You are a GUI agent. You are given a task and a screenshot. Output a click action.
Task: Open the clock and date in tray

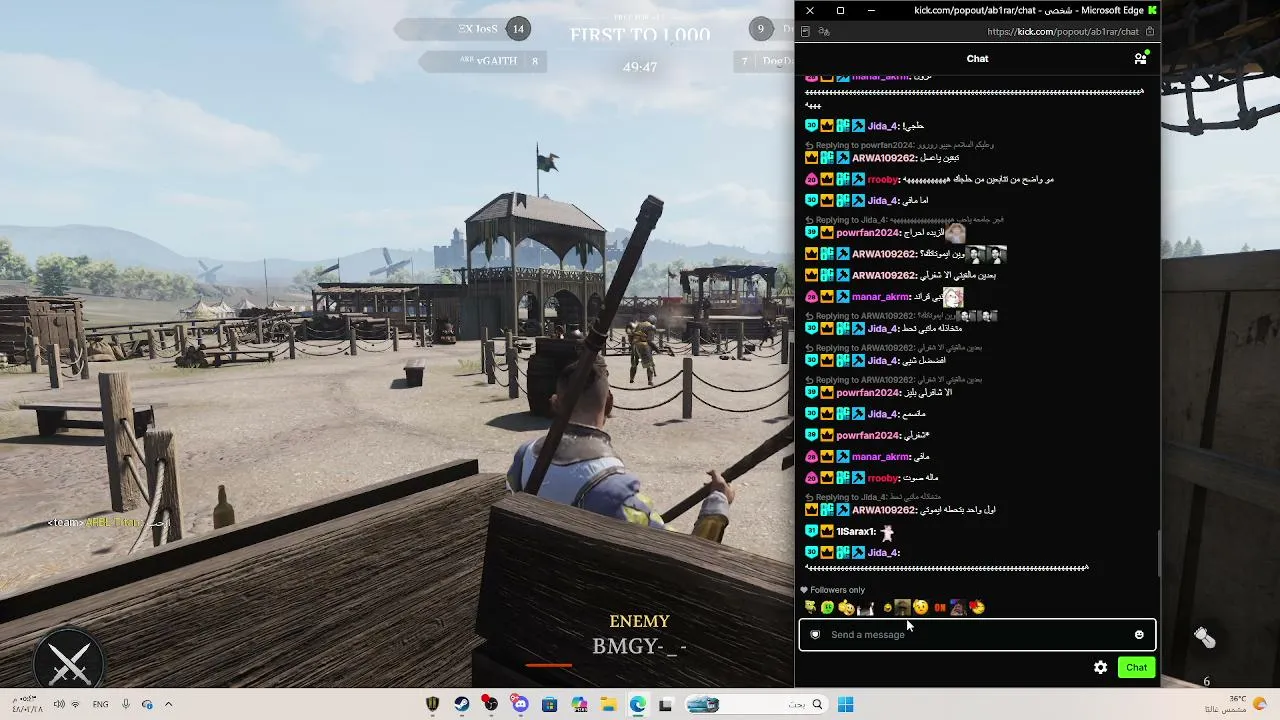click(x=27, y=704)
